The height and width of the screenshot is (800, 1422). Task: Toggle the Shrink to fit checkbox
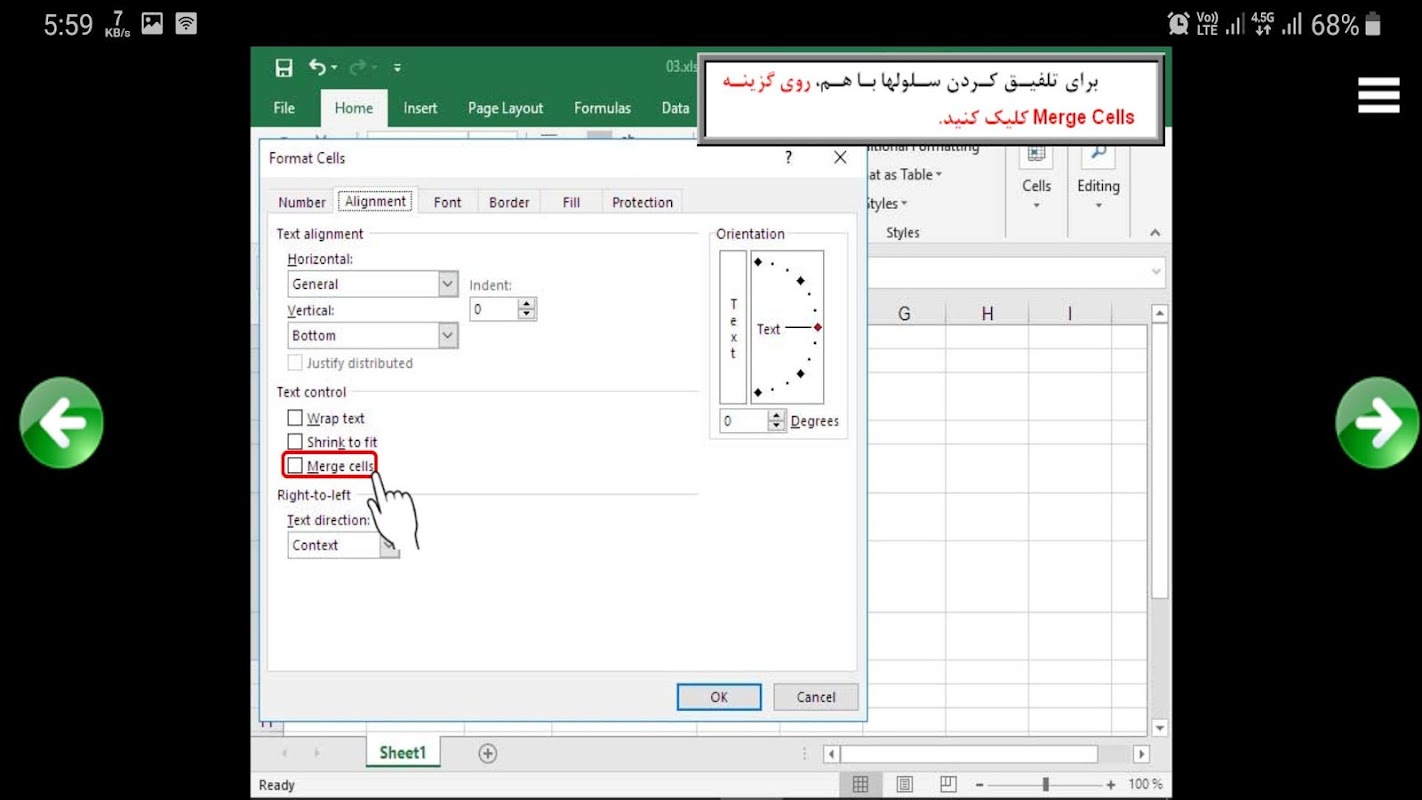[295, 441]
